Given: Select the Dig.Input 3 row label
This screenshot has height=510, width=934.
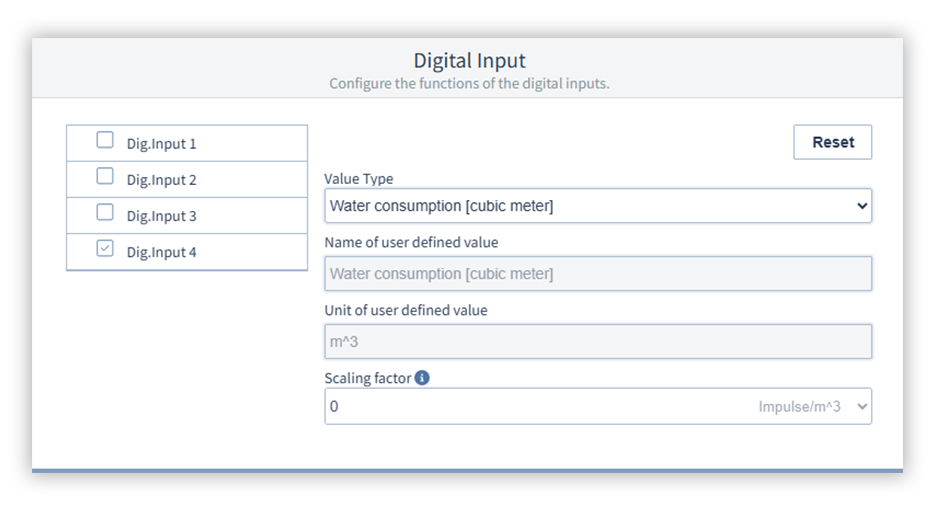Looking at the screenshot, I should (161, 216).
